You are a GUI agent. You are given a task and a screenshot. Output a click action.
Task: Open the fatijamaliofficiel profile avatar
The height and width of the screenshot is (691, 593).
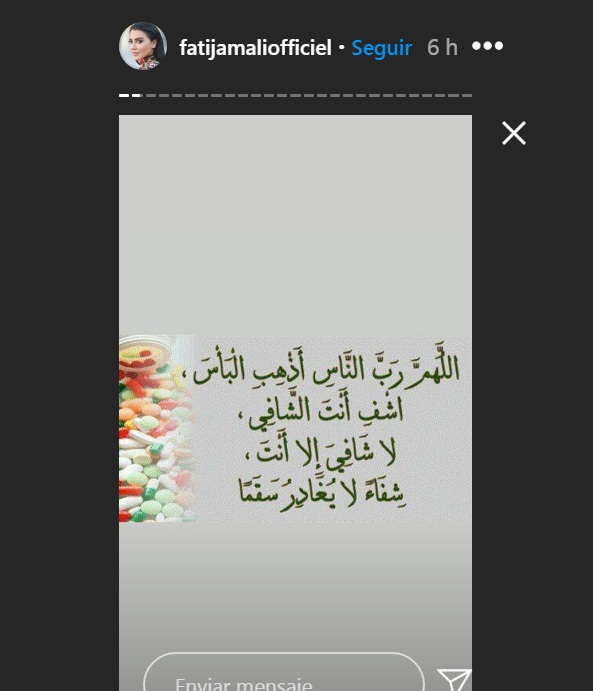coord(143,46)
